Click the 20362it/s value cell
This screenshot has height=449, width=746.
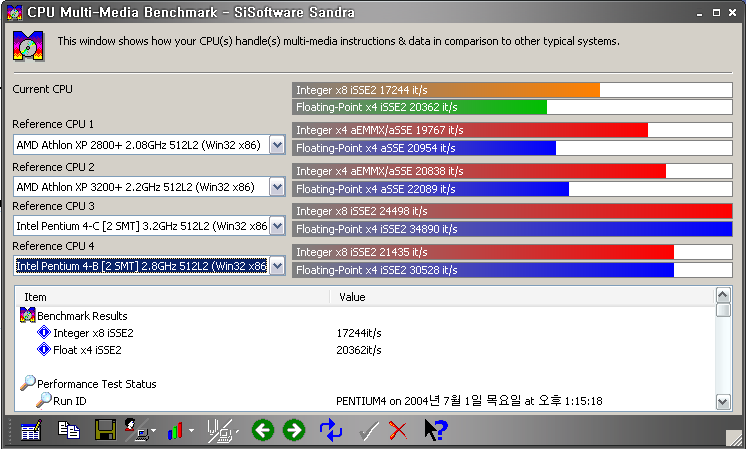coord(359,350)
